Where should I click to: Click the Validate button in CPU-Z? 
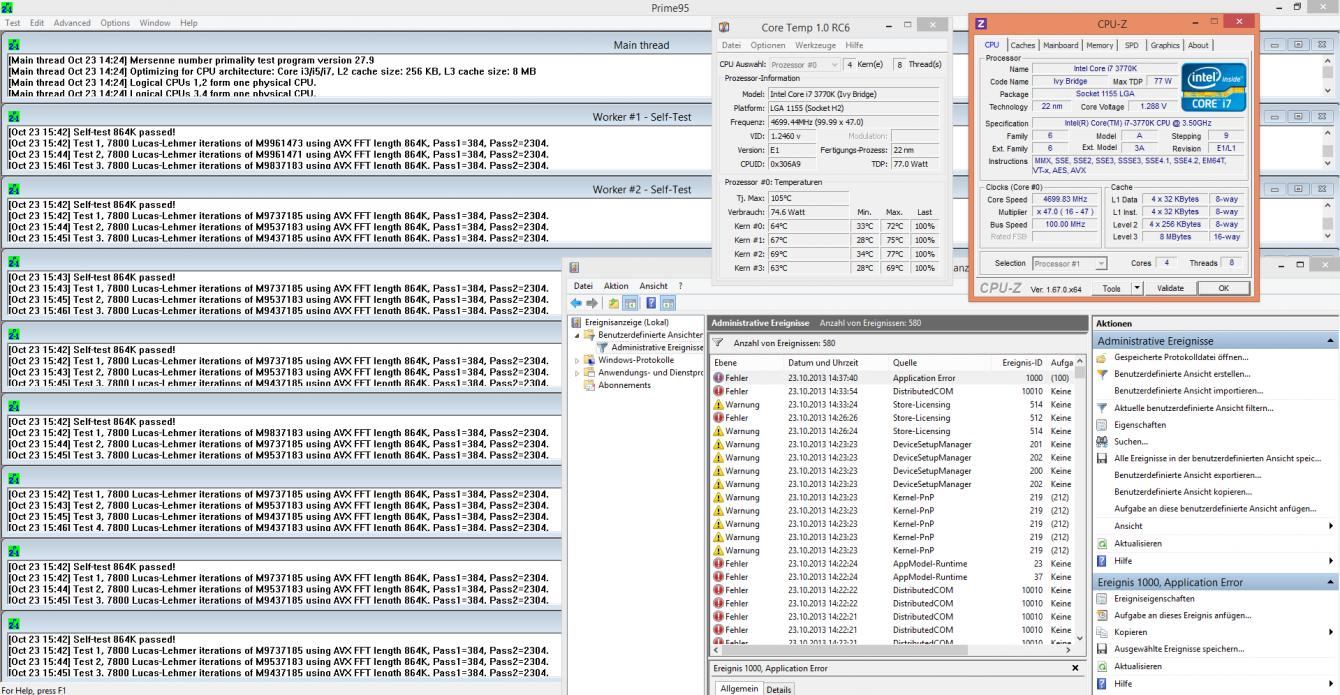pos(1170,288)
